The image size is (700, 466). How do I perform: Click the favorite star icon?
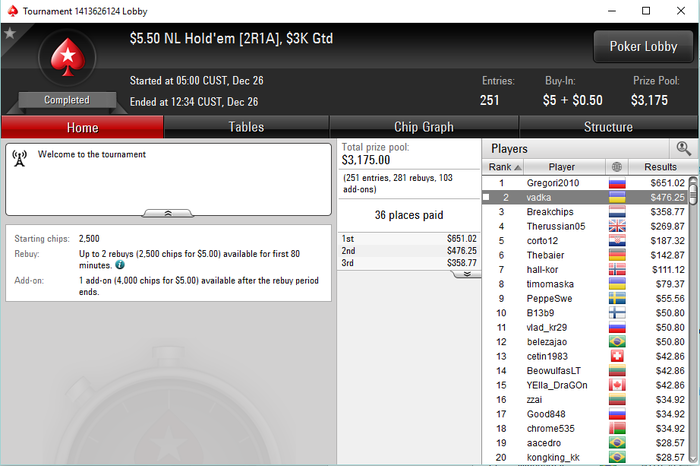click(10, 33)
